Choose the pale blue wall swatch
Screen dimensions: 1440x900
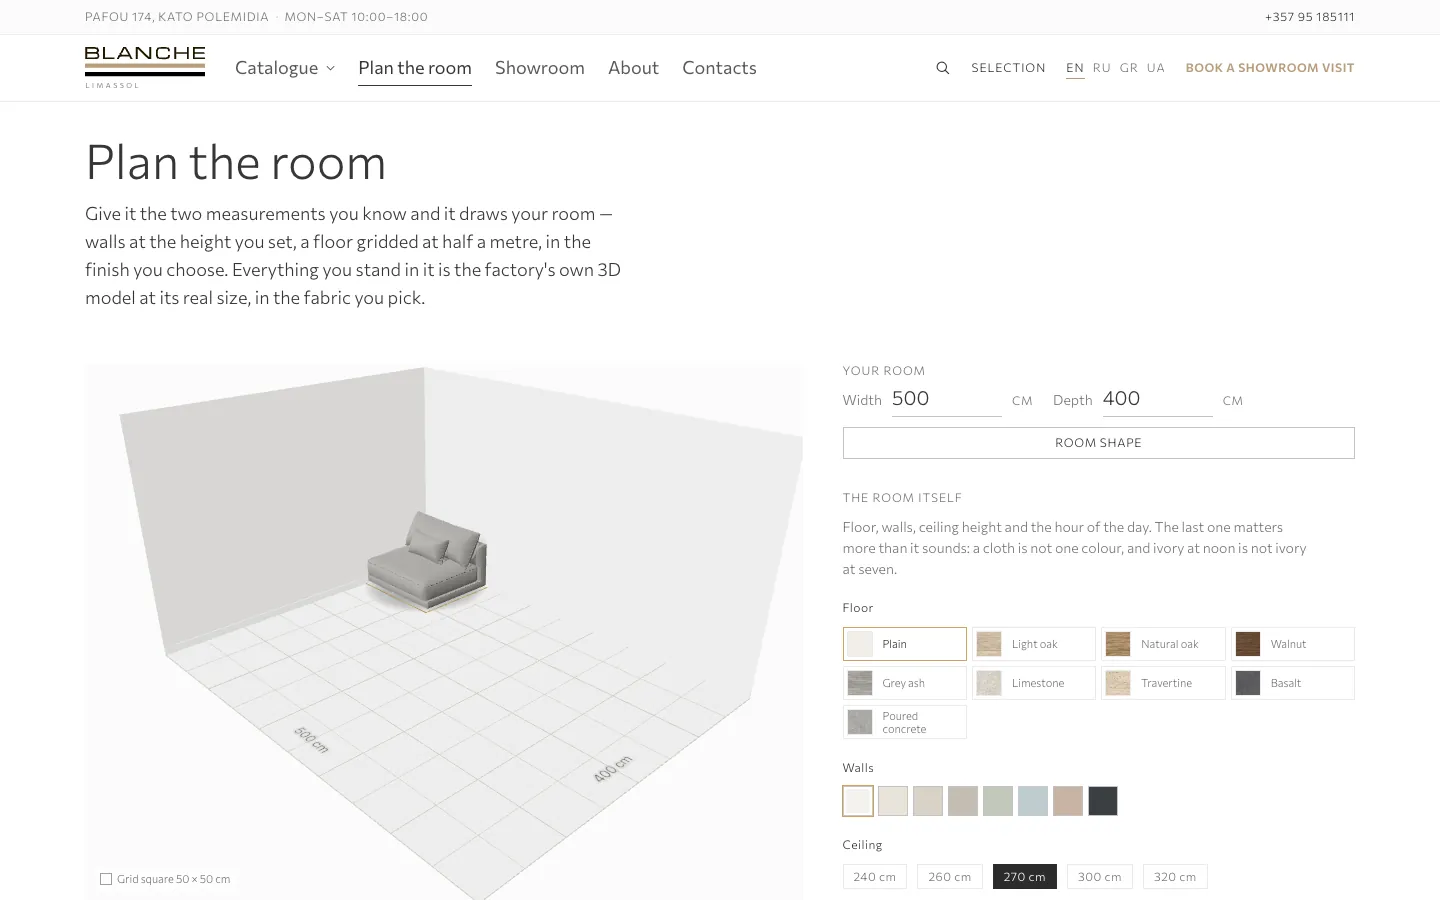pos(1033,801)
